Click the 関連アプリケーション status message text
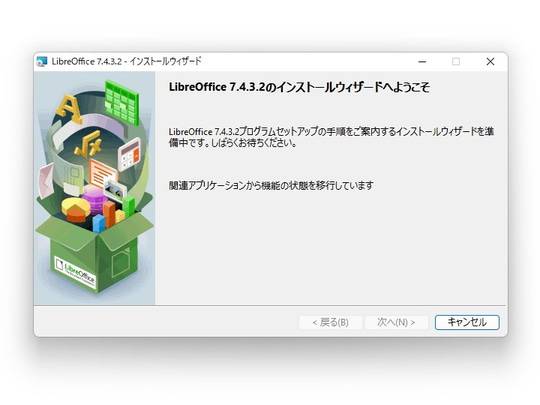Screen dimensions: 540x405 coord(271,186)
